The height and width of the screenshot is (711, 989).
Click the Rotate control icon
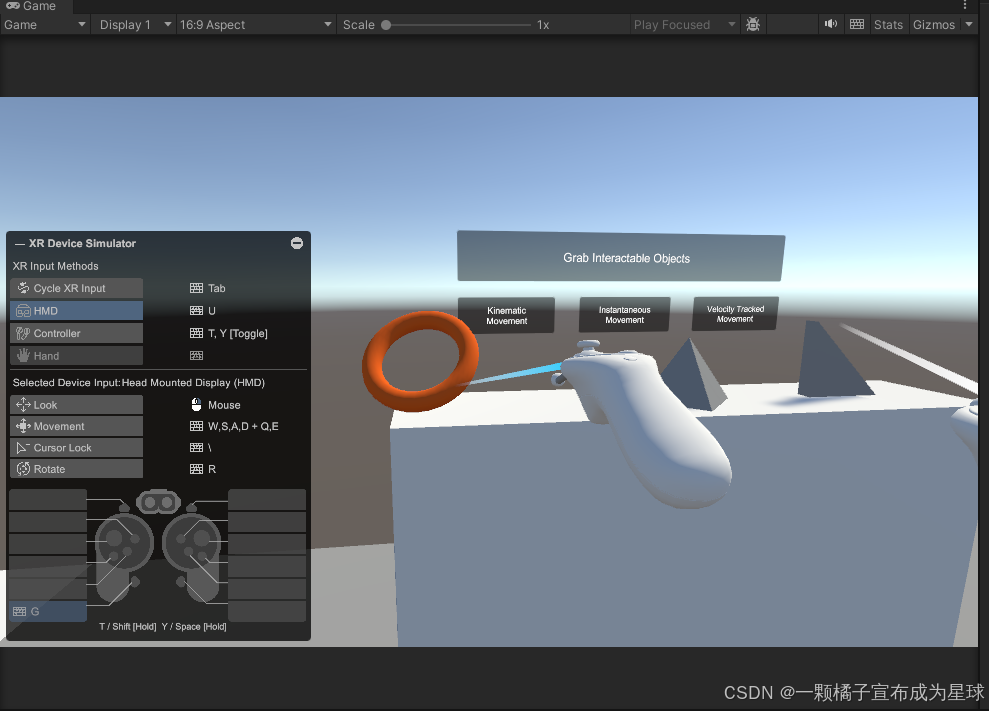tap(21, 469)
